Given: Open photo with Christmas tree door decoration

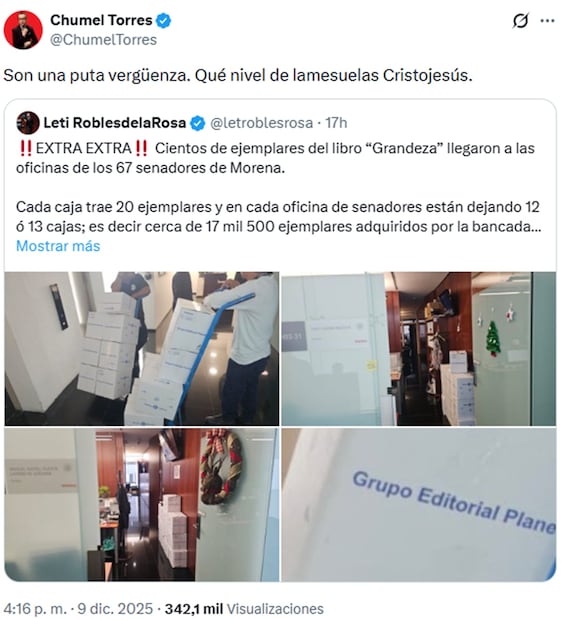Looking at the screenshot, I should (419, 348).
